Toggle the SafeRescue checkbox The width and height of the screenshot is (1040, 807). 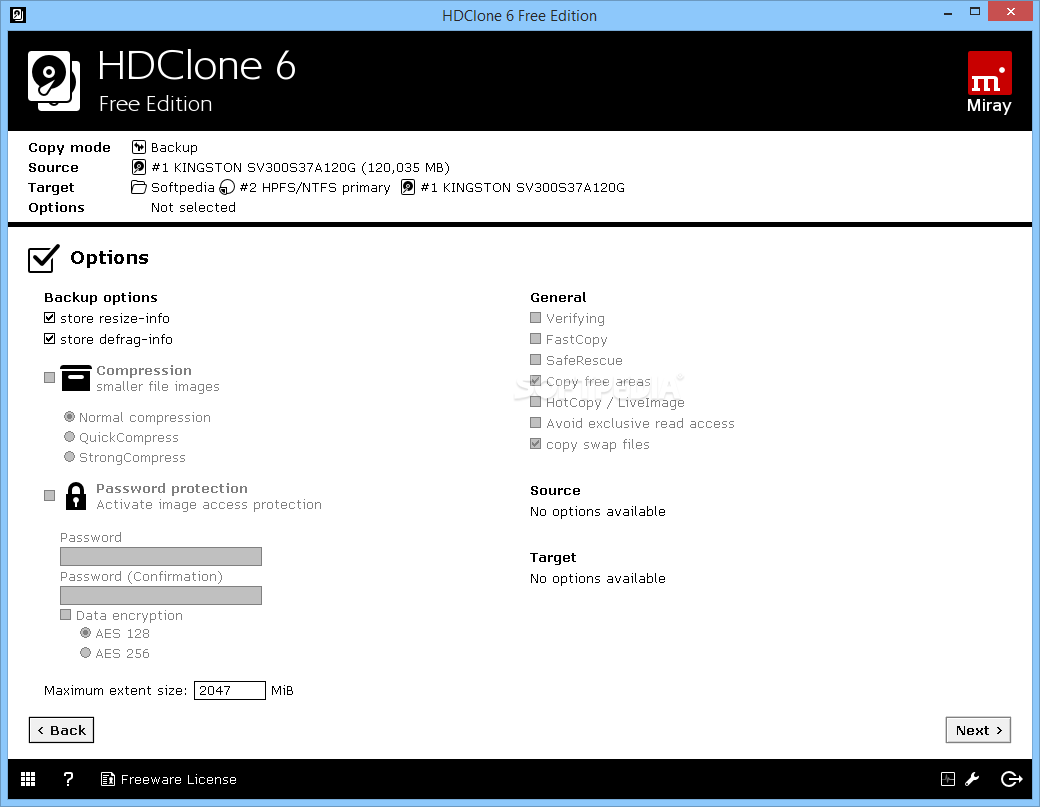tap(536, 359)
